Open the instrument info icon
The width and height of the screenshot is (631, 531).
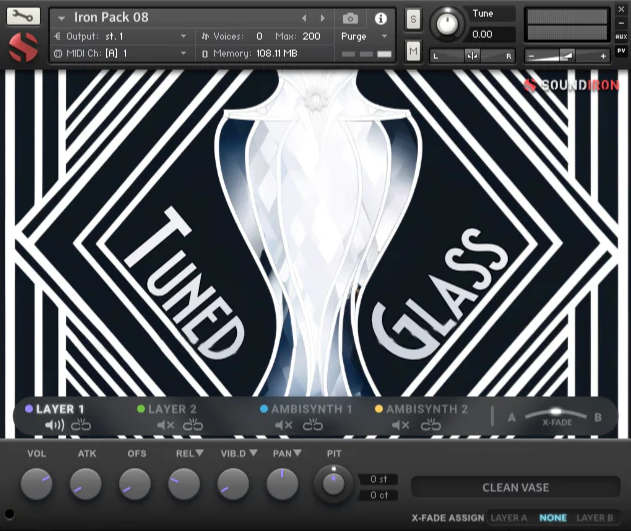pyautogui.click(x=380, y=18)
